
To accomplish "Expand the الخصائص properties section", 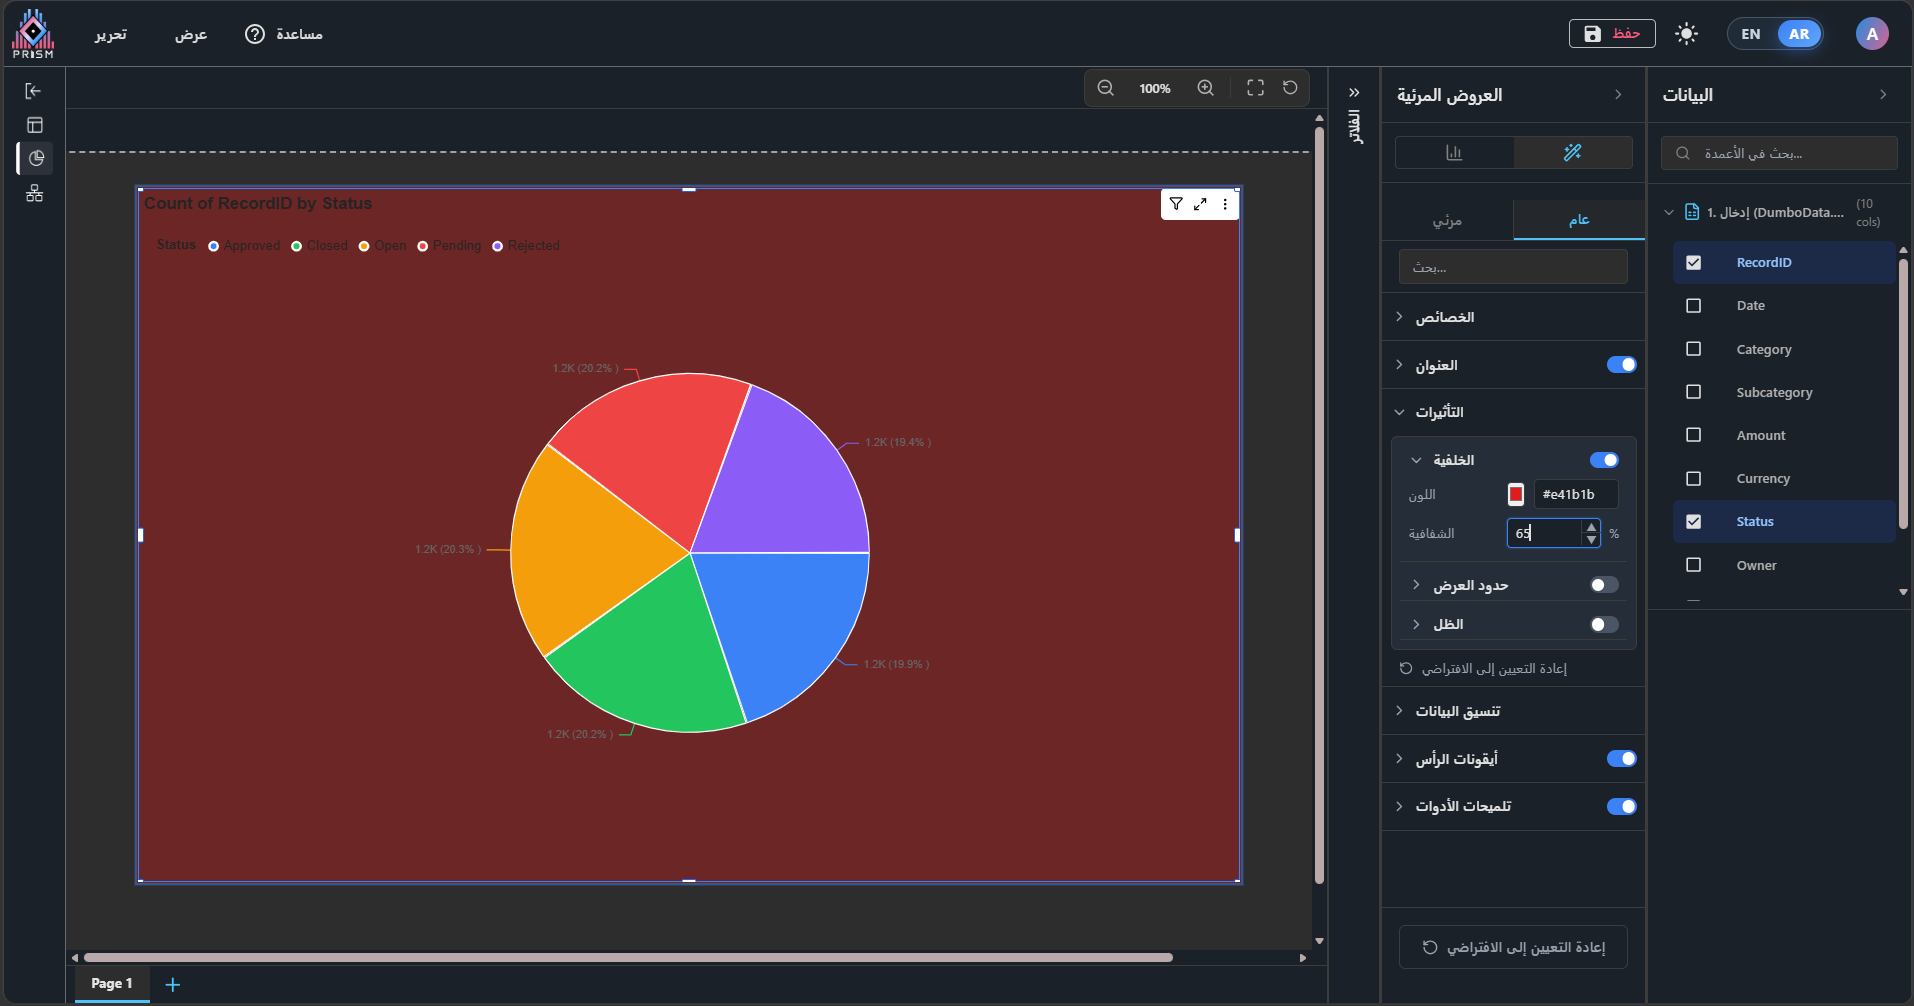I will coord(1444,317).
